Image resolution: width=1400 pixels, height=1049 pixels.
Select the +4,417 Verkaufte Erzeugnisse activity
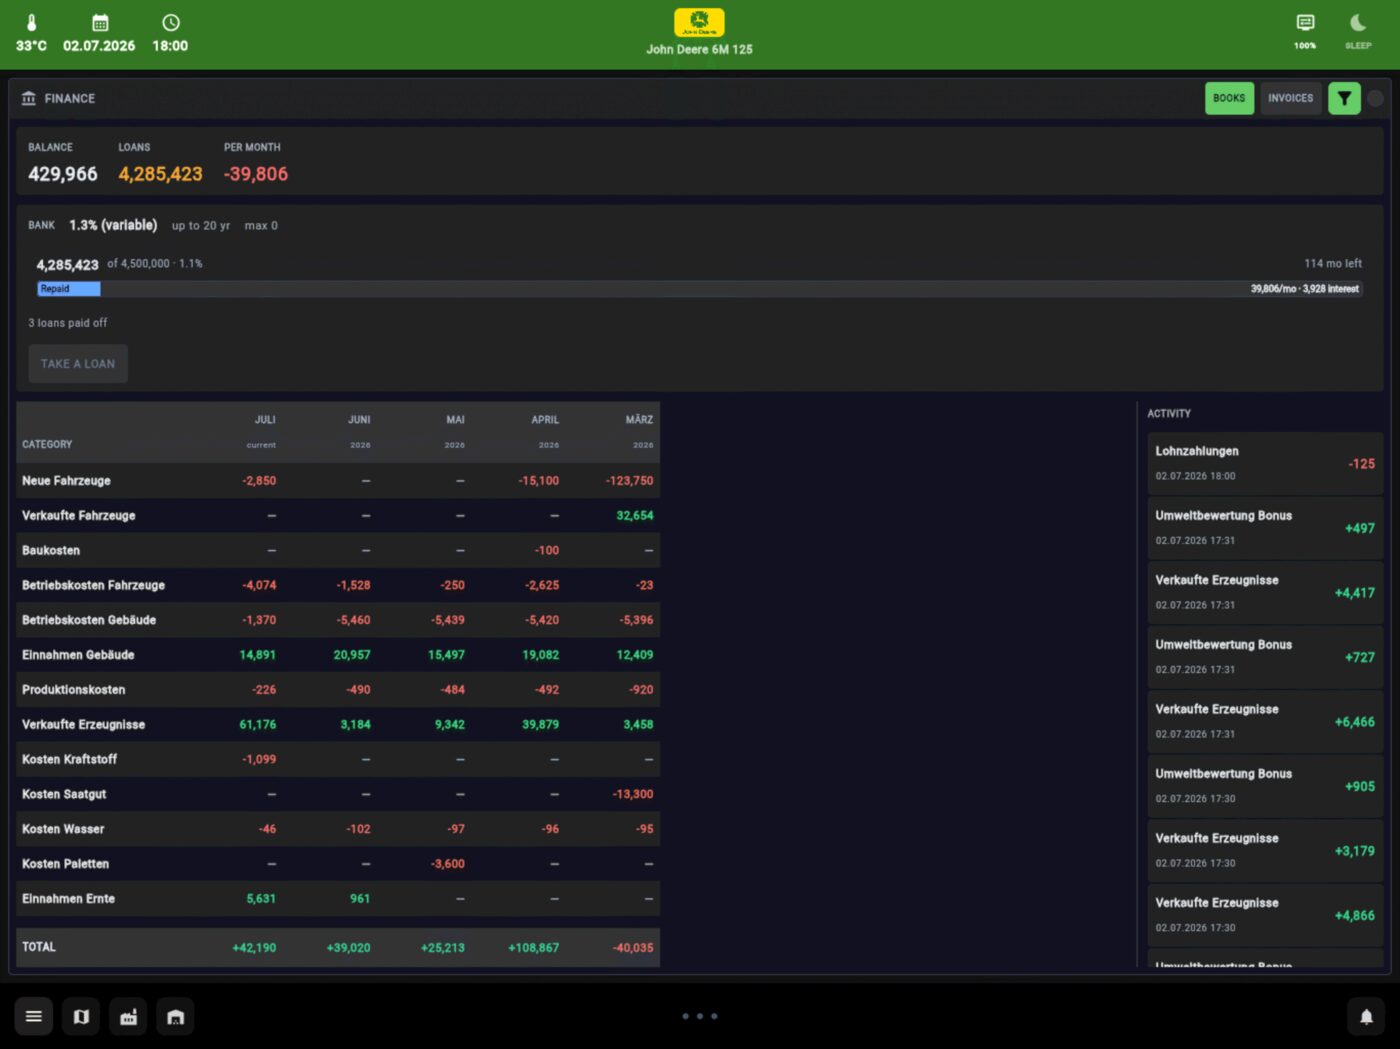click(1265, 592)
